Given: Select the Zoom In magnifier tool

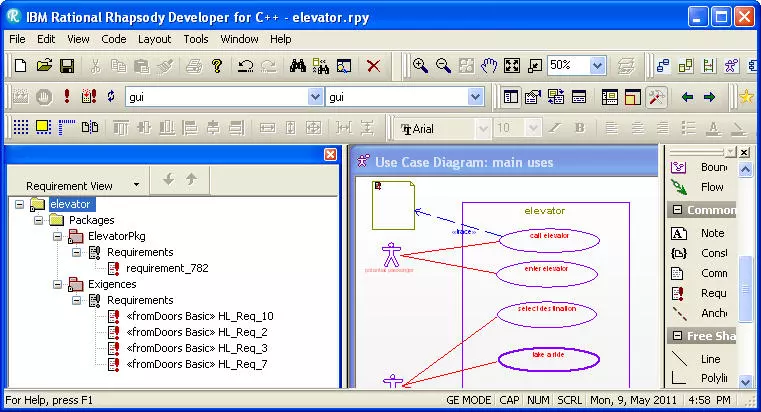Looking at the screenshot, I should pos(420,66).
